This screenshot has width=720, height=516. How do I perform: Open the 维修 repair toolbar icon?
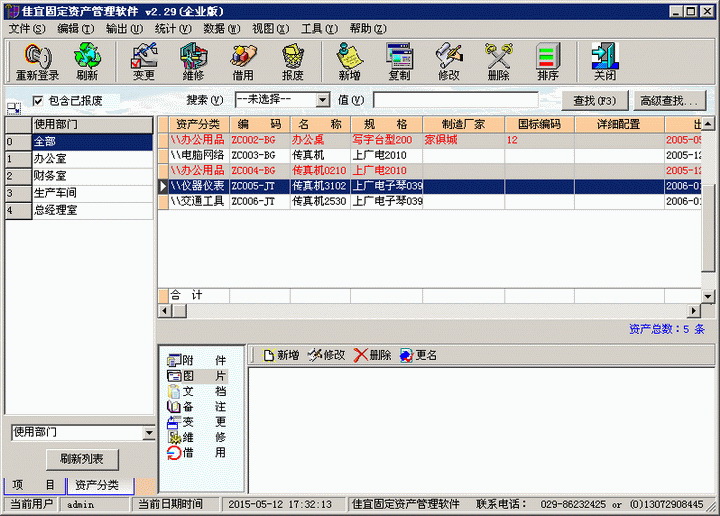pyautogui.click(x=193, y=62)
